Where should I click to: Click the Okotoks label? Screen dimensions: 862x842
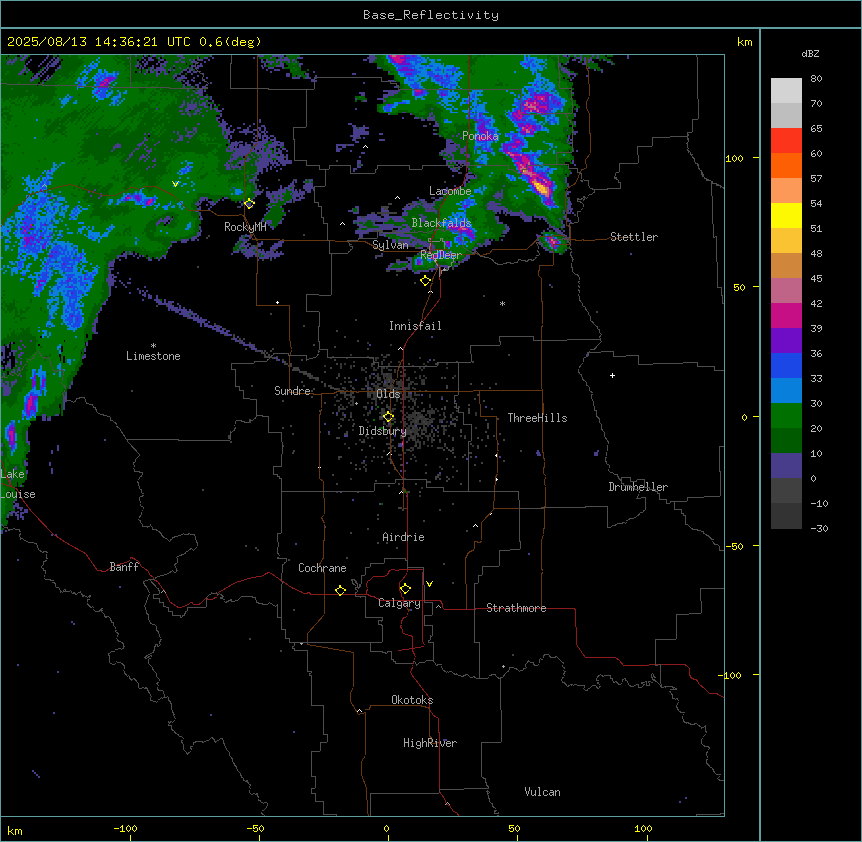(412, 700)
